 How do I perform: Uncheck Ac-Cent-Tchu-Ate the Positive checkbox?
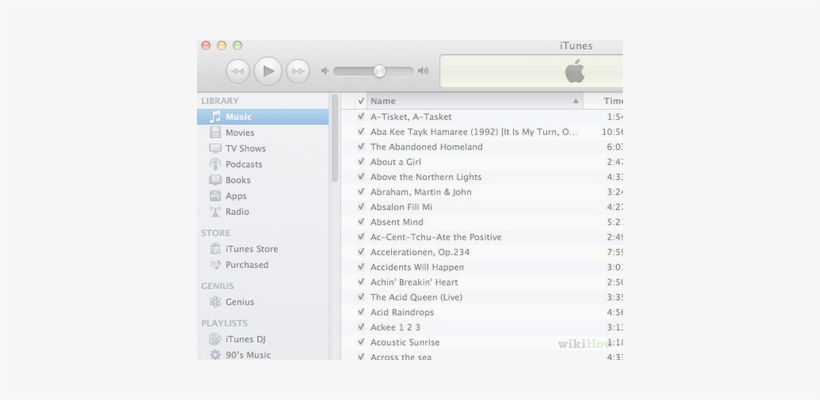pos(361,237)
